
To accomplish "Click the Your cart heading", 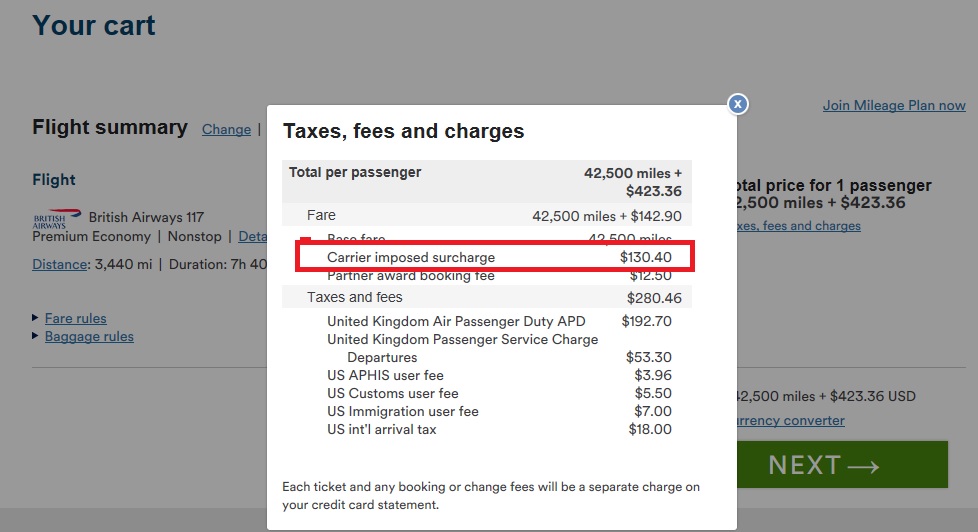I will point(94,26).
